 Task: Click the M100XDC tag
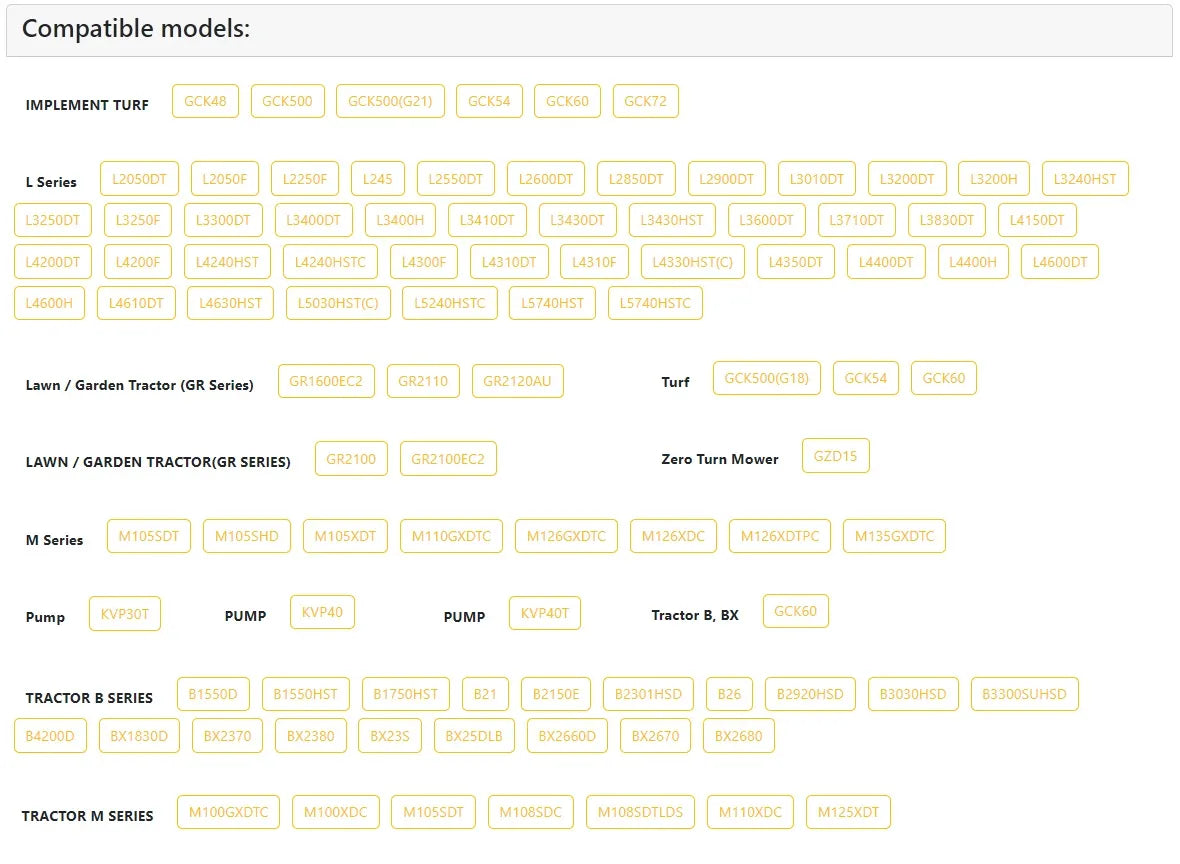coord(336,812)
